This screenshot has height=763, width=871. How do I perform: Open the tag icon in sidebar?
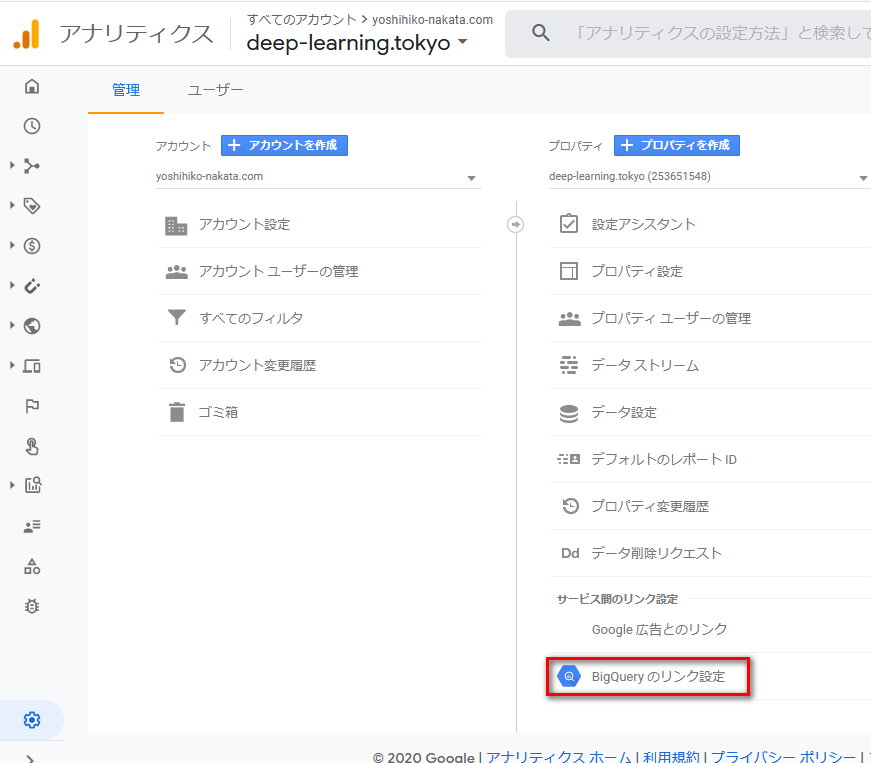coord(32,206)
